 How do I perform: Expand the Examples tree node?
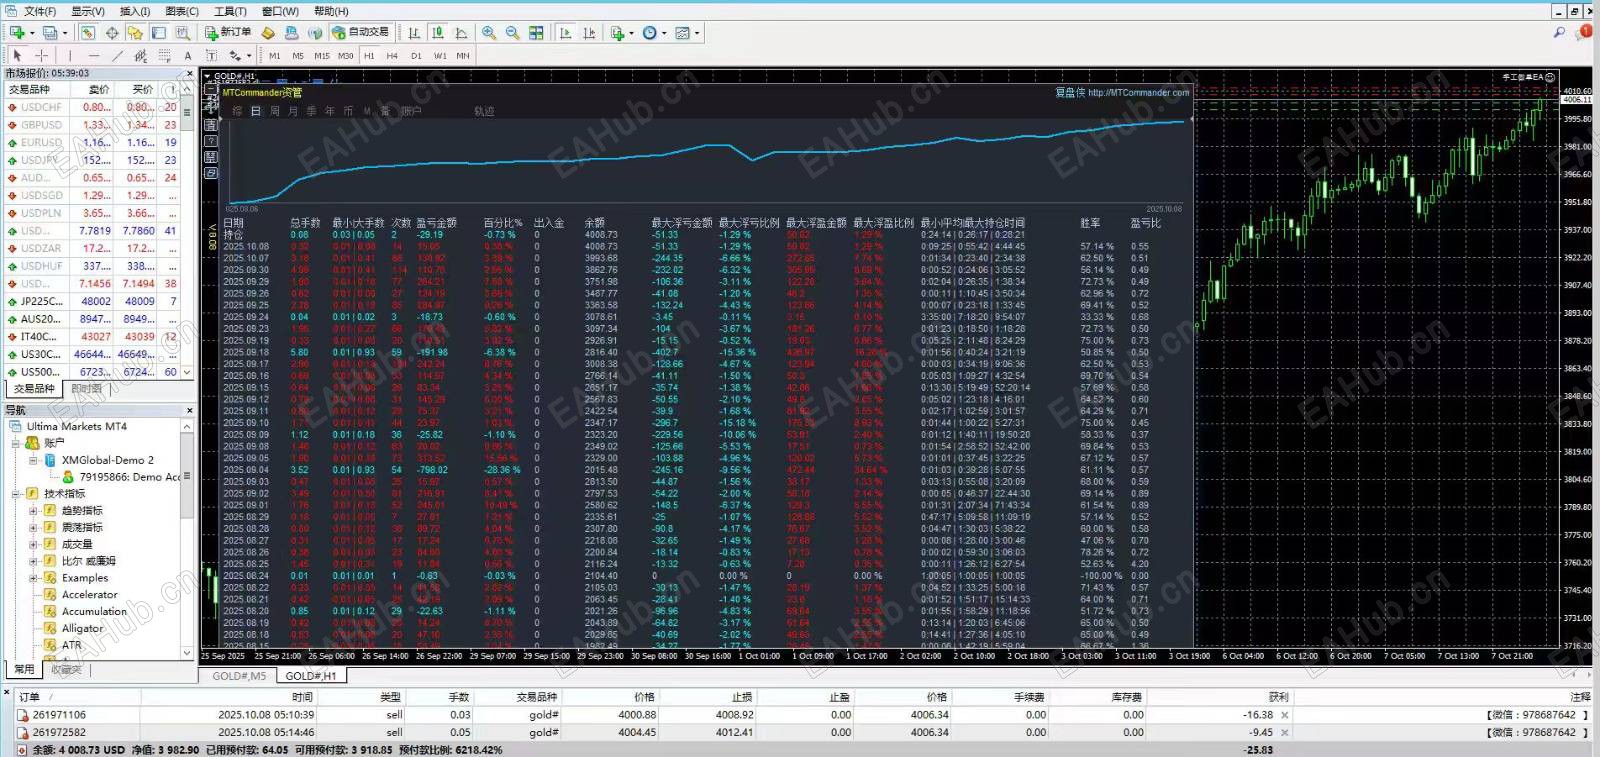(x=33, y=578)
